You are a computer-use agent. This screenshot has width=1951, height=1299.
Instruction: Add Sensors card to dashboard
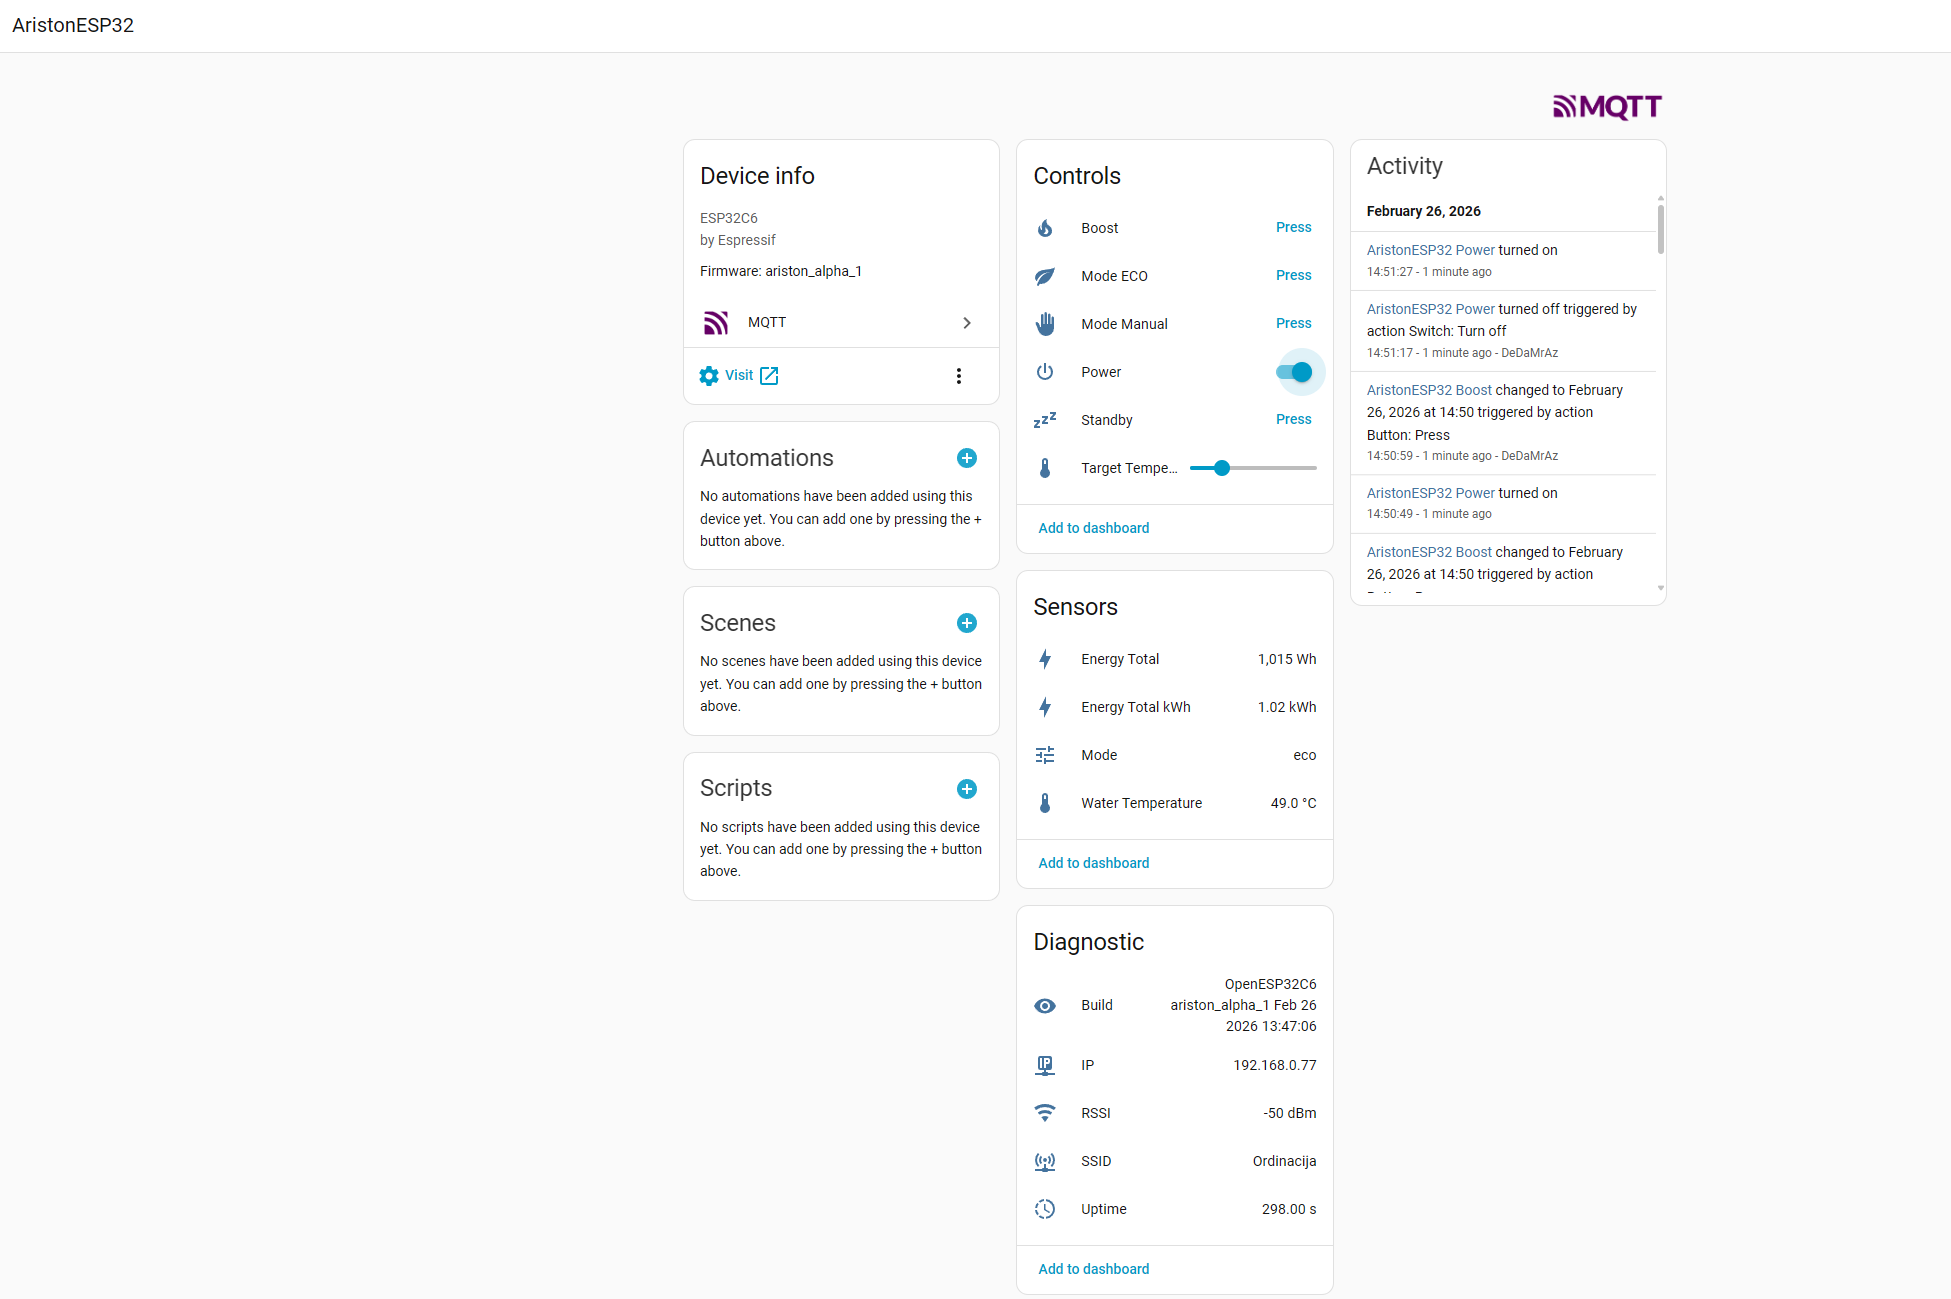(1093, 863)
